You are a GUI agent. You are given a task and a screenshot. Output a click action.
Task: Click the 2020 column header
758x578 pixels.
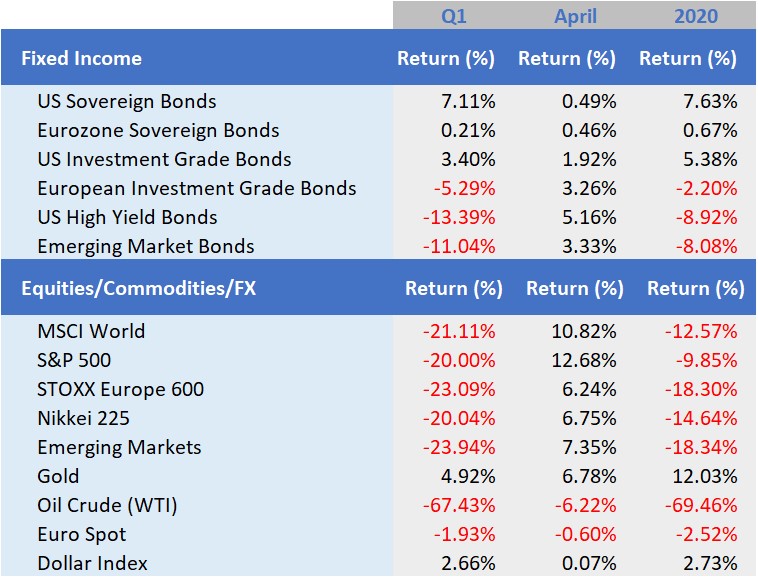coord(695,16)
